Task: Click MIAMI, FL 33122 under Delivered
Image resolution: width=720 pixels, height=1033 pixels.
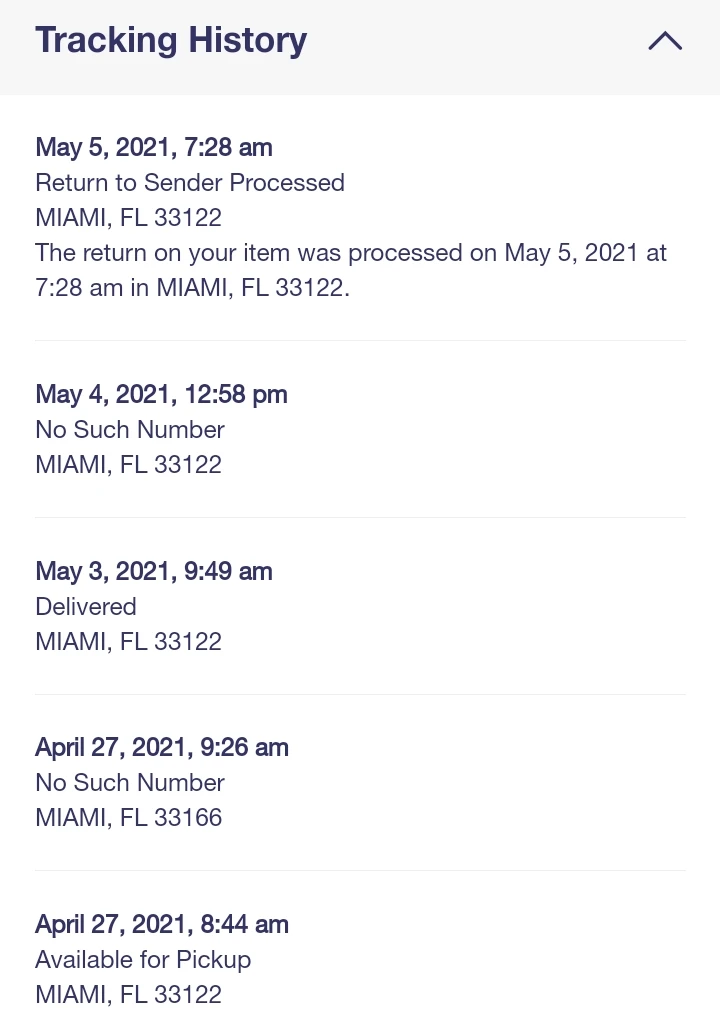Action: (128, 642)
